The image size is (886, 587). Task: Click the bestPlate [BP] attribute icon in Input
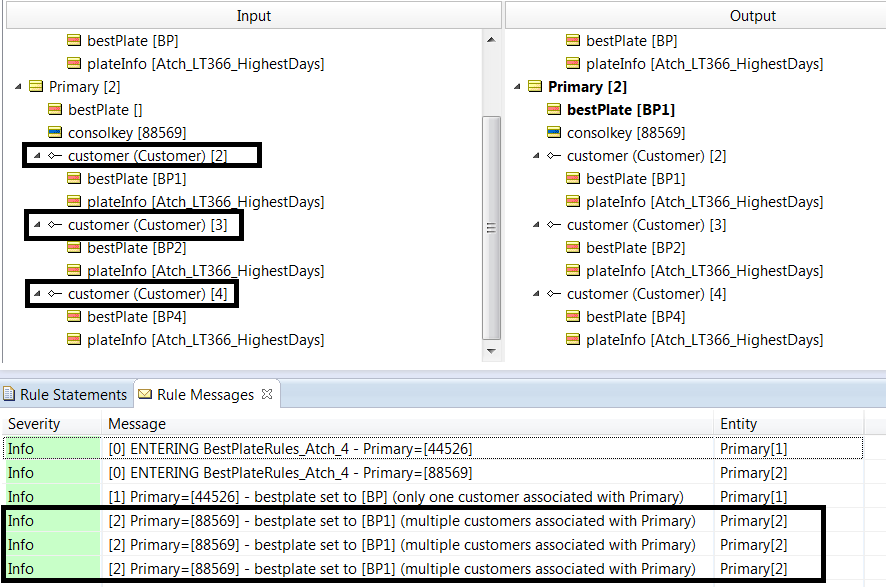click(73, 40)
